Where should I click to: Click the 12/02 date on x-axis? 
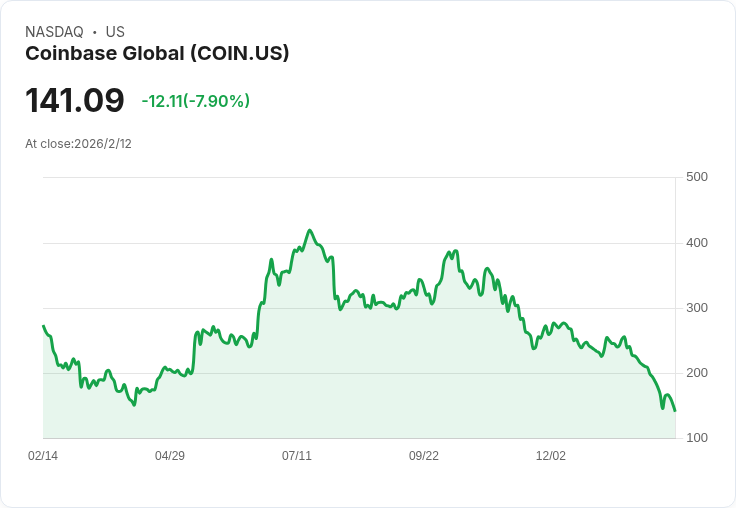coord(551,456)
